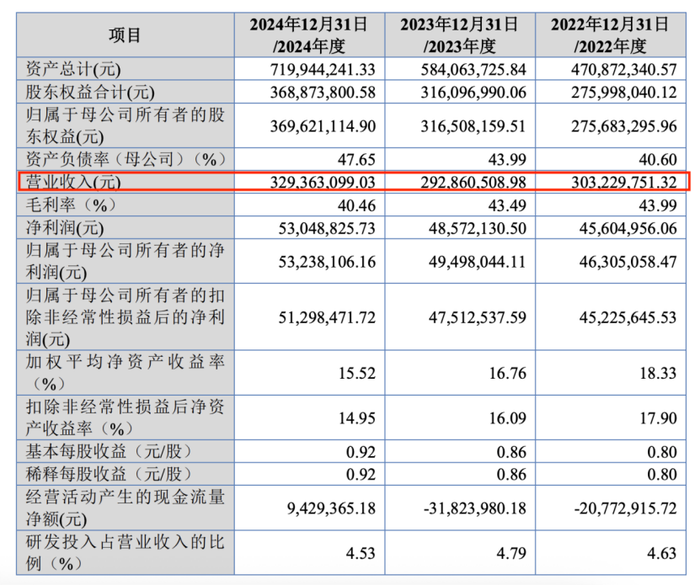This screenshot has width=700, height=585.
Task: Select the 2022年12月31日 column header
Action: [x=610, y=35]
